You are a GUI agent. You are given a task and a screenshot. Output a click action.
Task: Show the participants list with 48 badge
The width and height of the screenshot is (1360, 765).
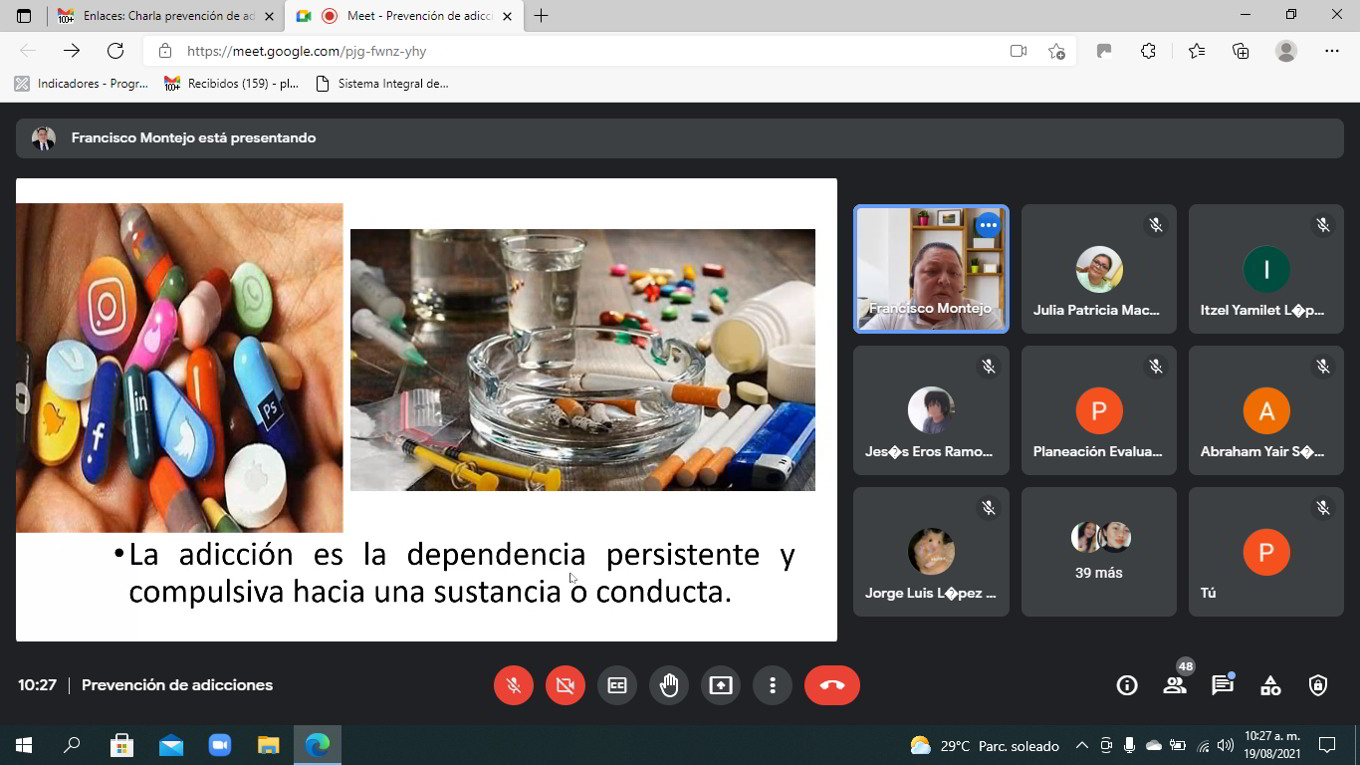tap(1175, 685)
